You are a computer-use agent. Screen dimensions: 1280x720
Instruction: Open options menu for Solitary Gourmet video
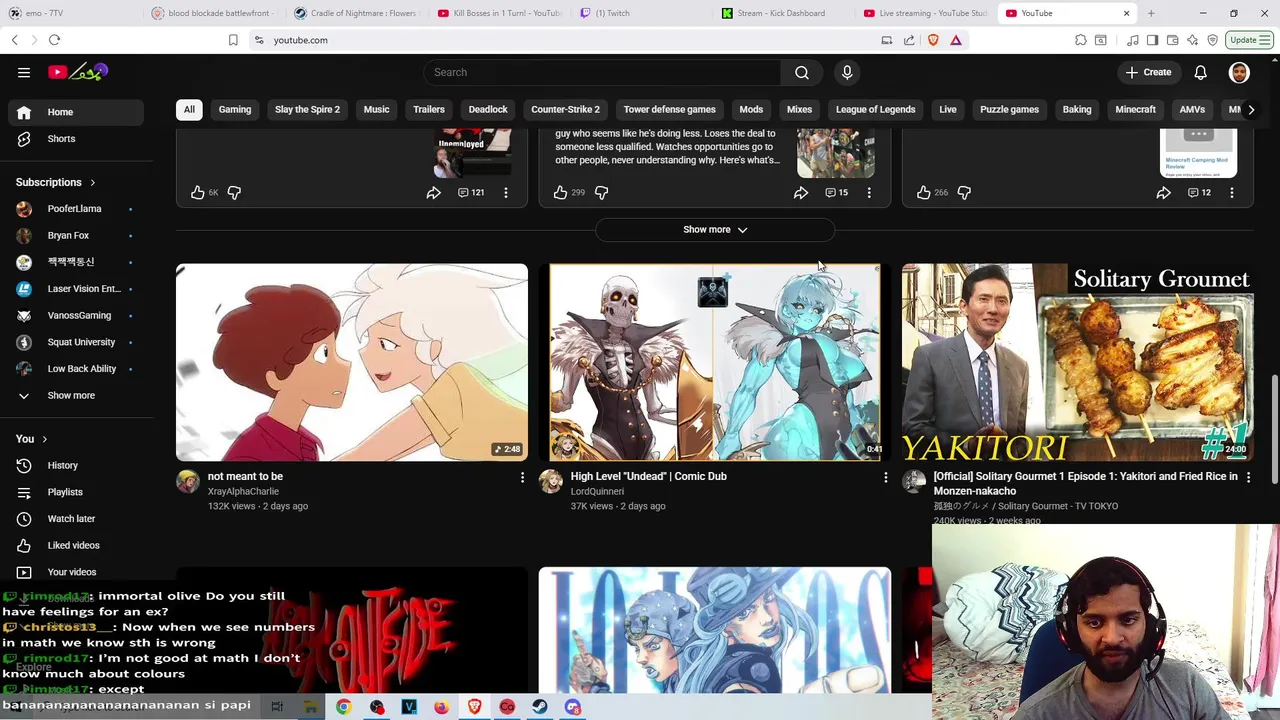point(1248,478)
